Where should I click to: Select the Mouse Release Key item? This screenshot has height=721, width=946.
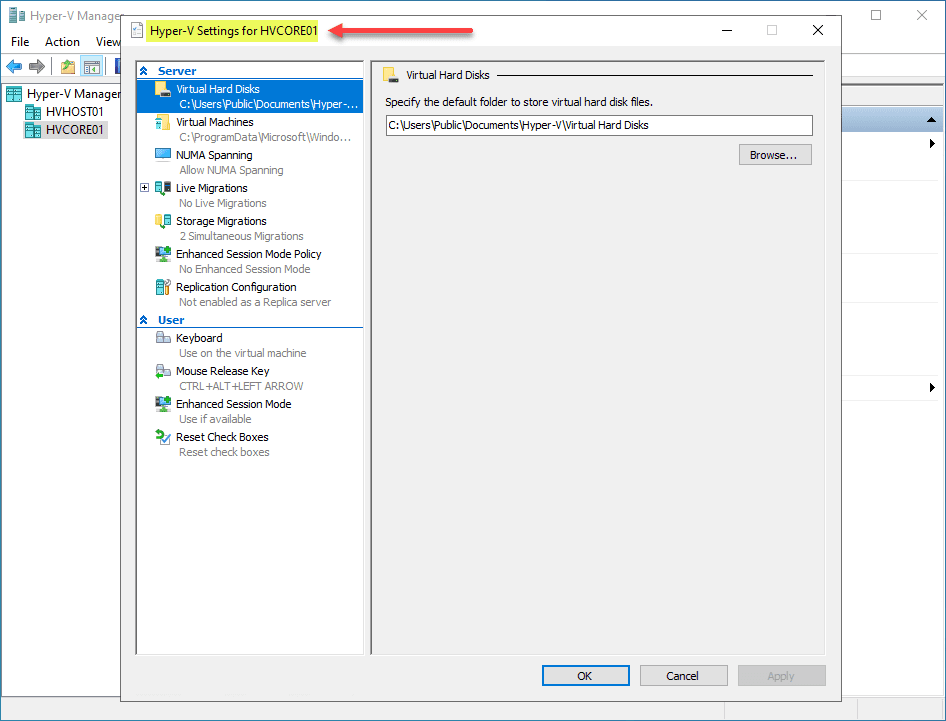[250, 378]
